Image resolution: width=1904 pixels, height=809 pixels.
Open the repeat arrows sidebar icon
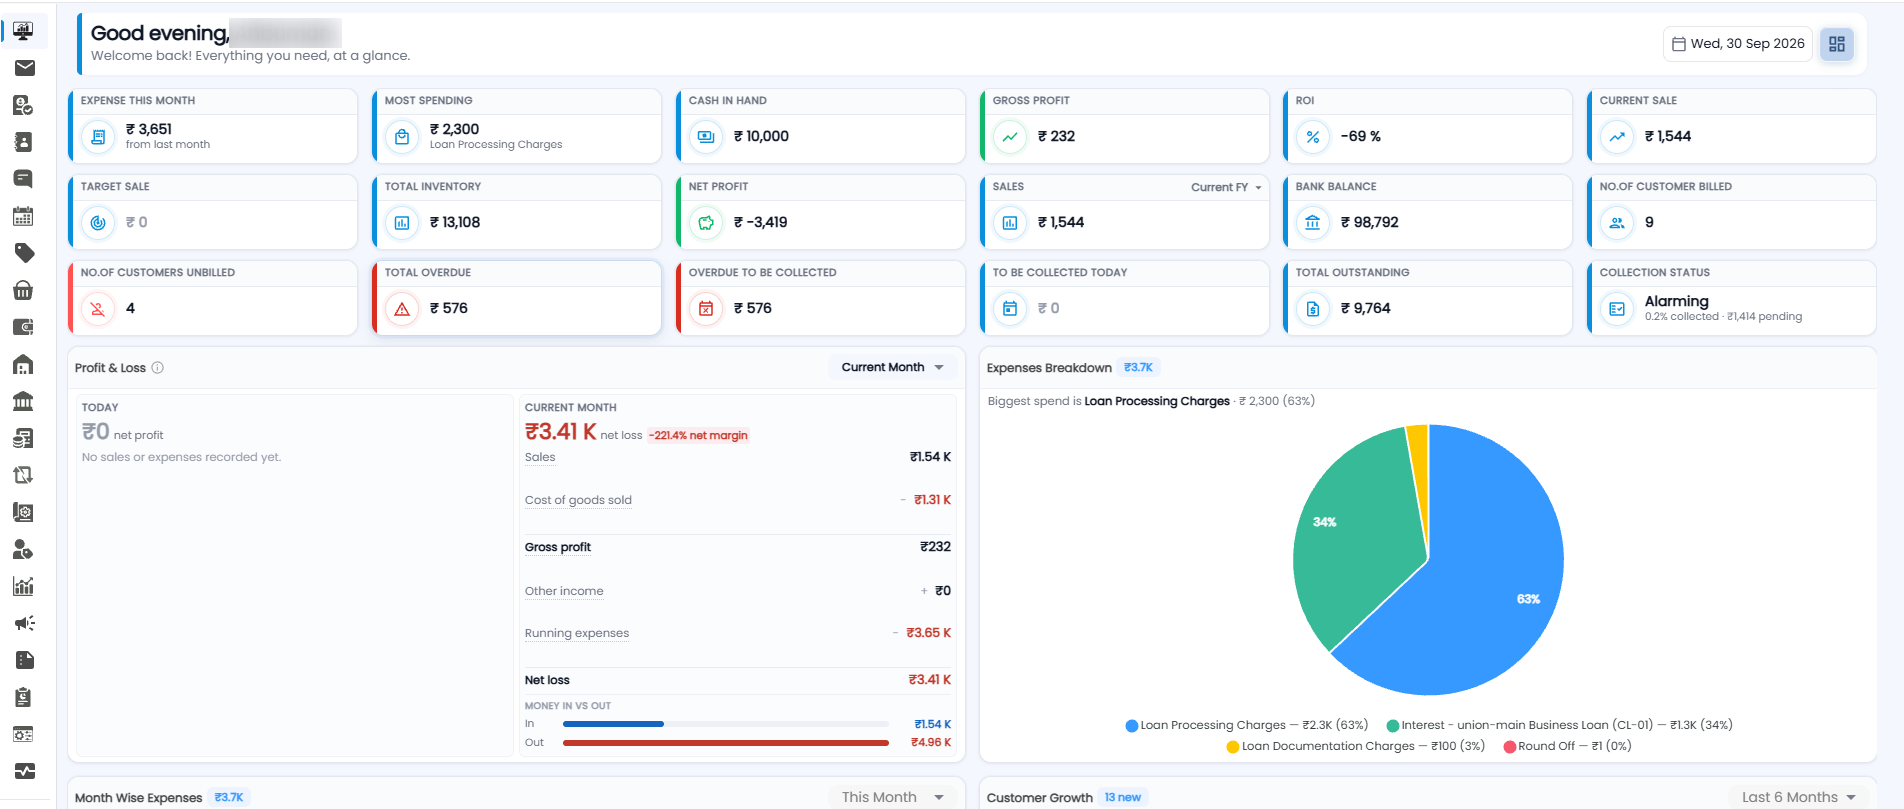23,475
